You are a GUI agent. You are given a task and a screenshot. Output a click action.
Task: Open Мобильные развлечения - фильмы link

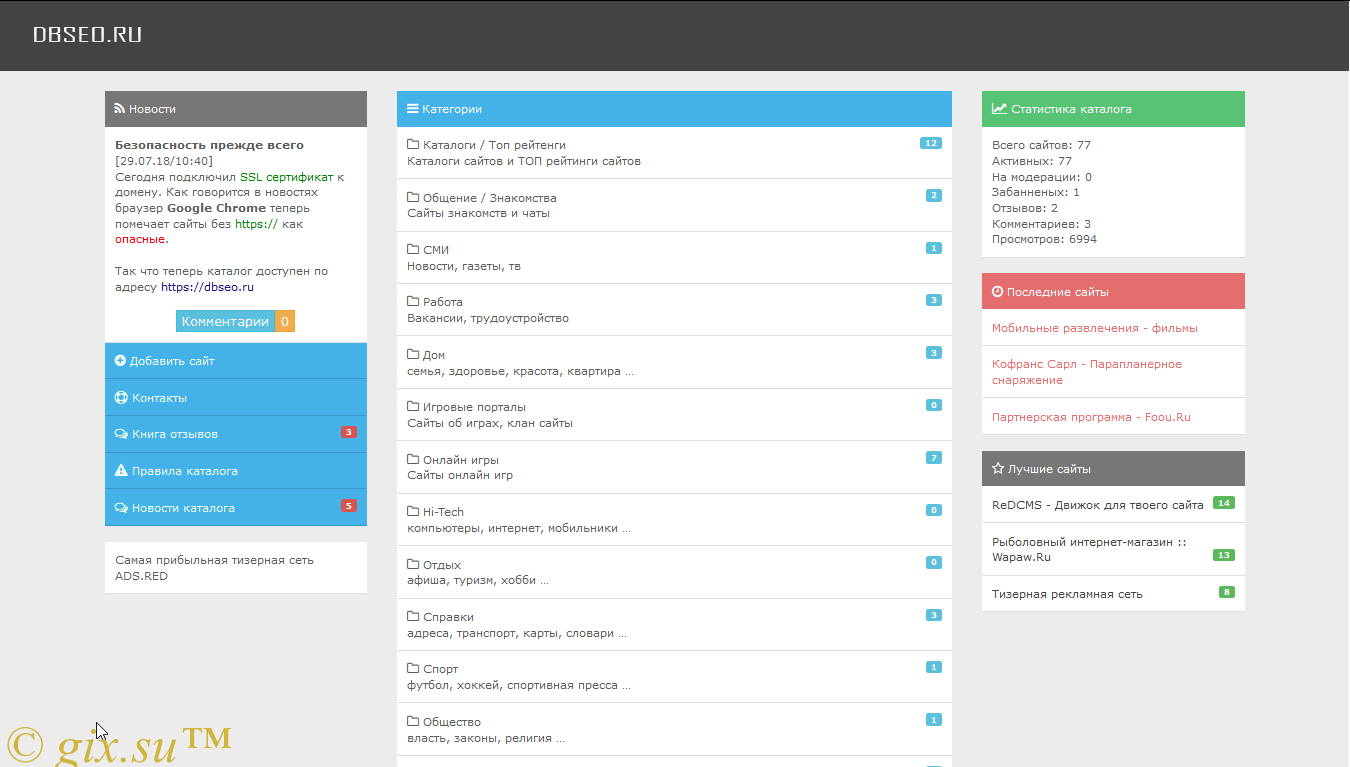tap(1095, 328)
